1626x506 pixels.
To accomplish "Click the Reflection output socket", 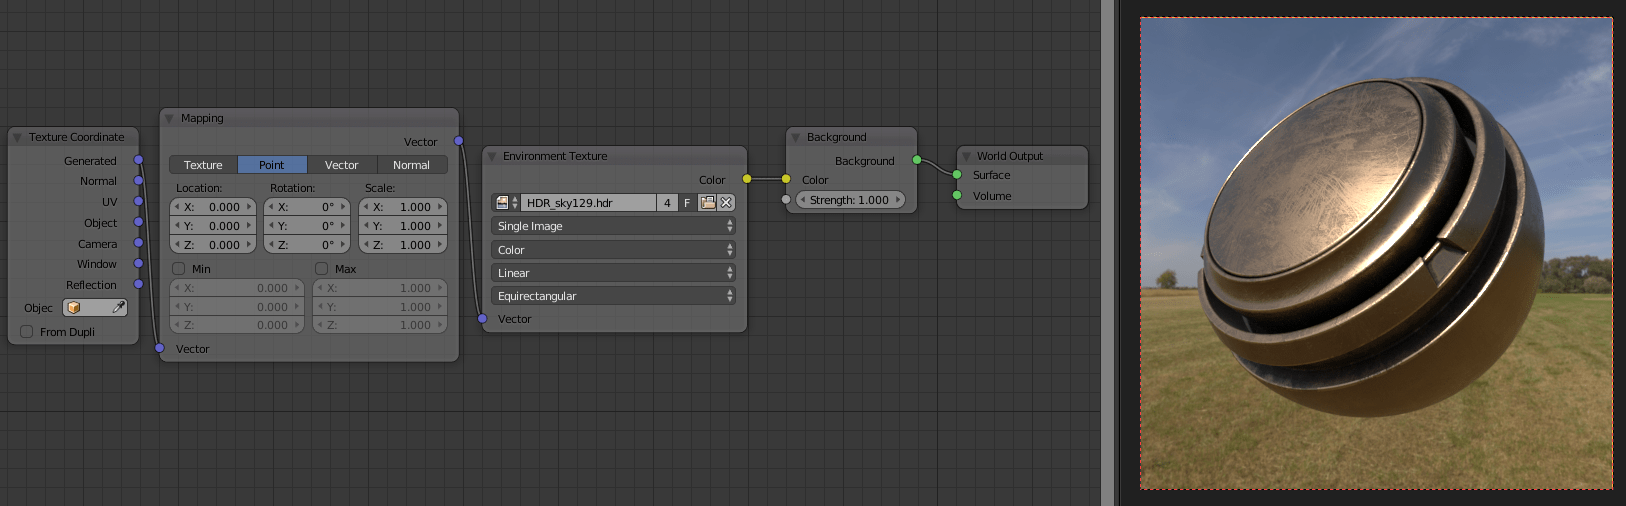I will (x=139, y=284).
